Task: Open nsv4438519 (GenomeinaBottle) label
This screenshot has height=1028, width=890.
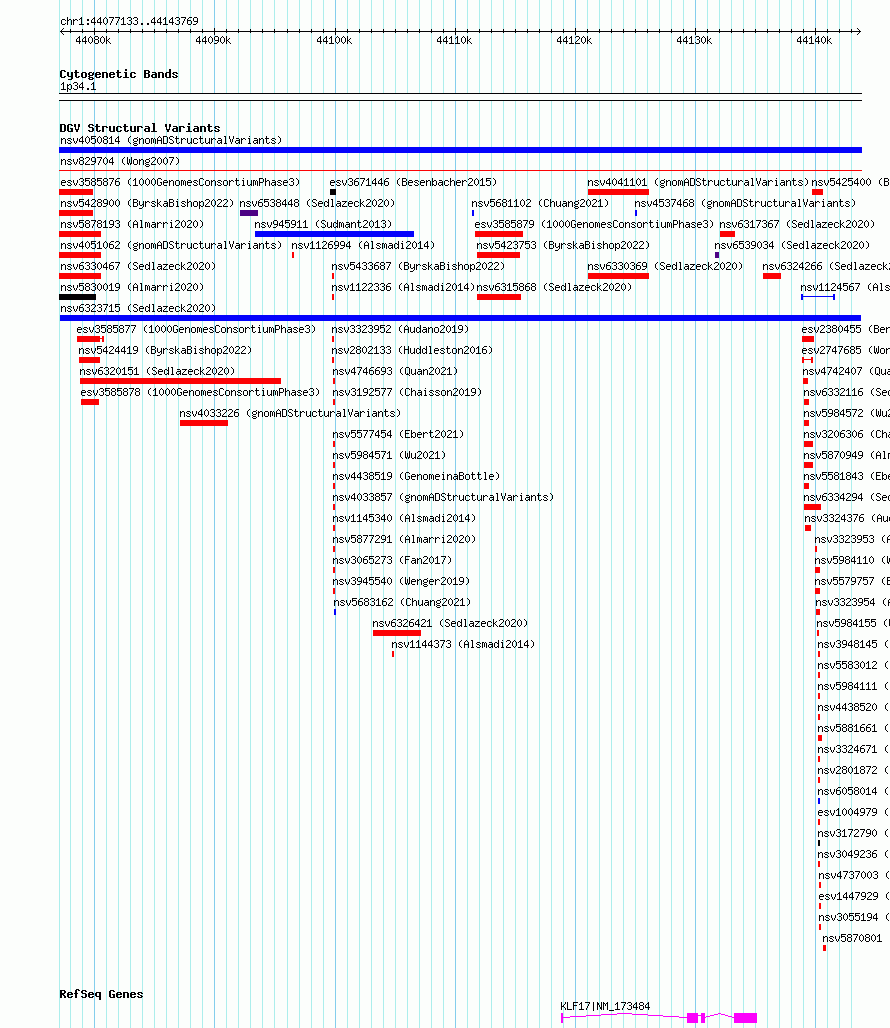Action: coord(416,476)
